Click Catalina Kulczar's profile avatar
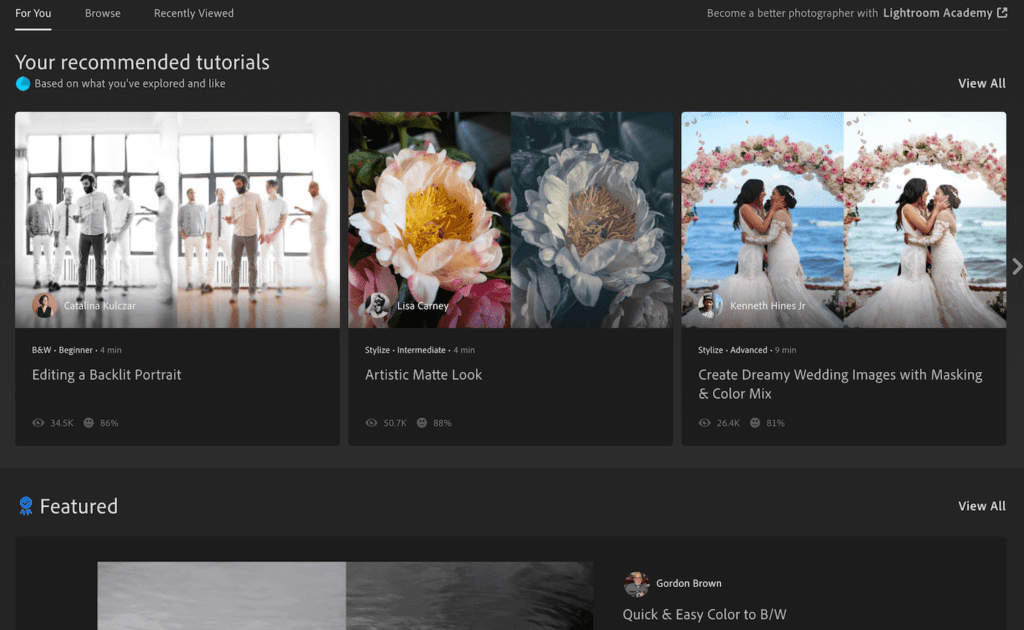The width and height of the screenshot is (1024, 630). click(x=44, y=305)
